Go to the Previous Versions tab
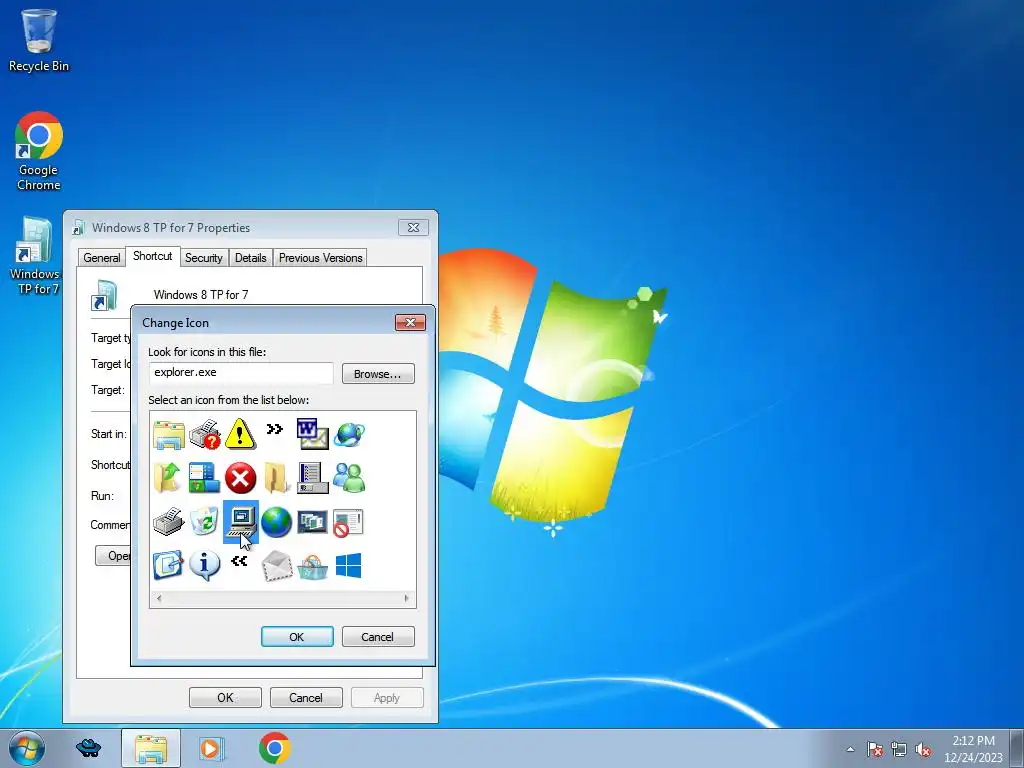Image resolution: width=1024 pixels, height=768 pixels. (321, 258)
